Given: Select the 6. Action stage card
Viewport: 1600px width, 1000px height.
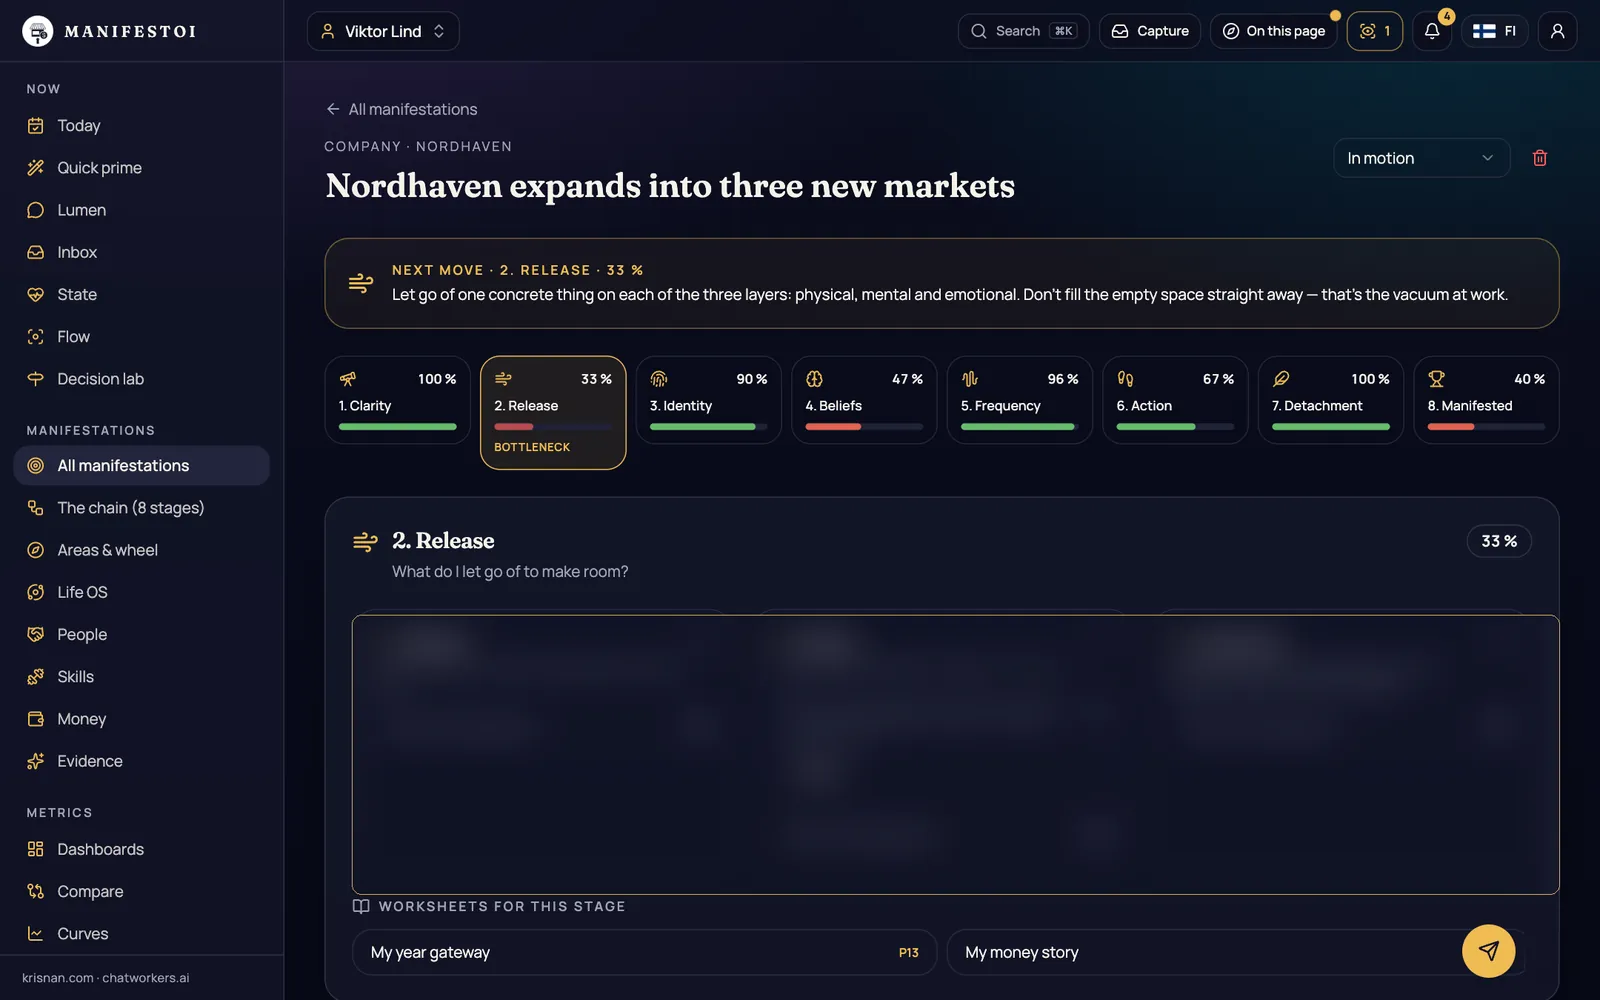Looking at the screenshot, I should click(1175, 400).
